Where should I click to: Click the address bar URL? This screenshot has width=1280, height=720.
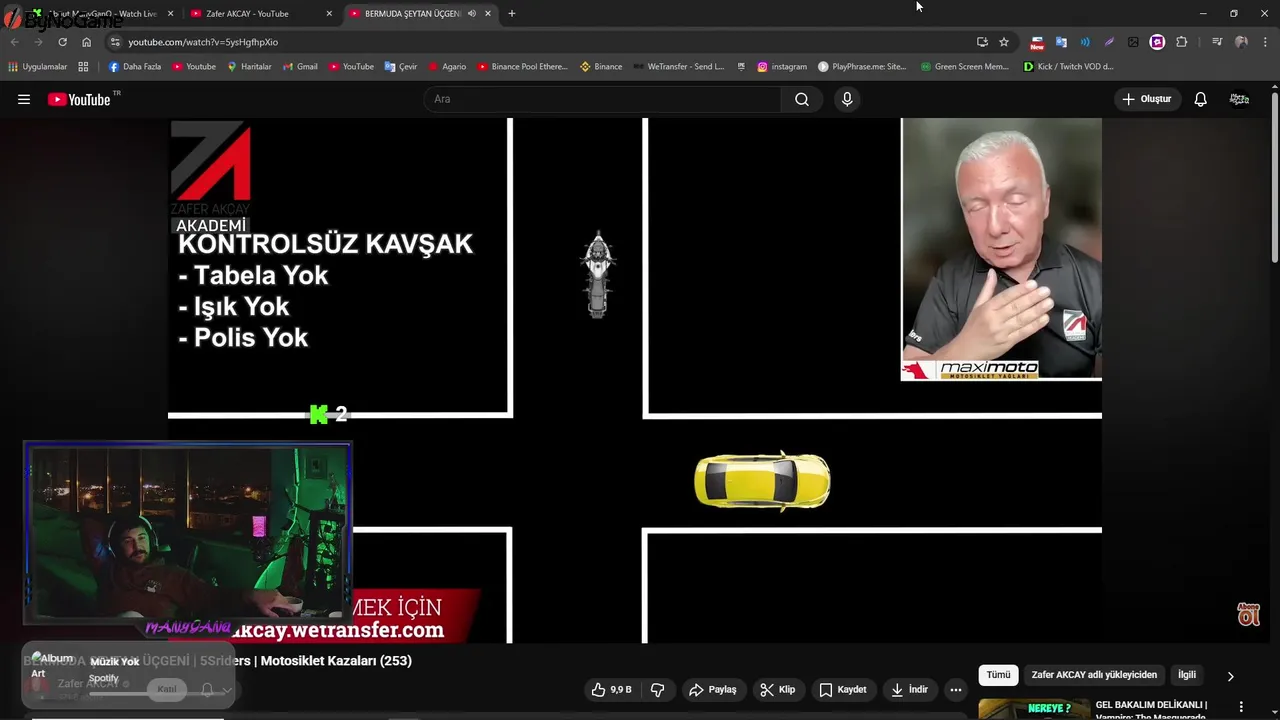tap(203, 42)
